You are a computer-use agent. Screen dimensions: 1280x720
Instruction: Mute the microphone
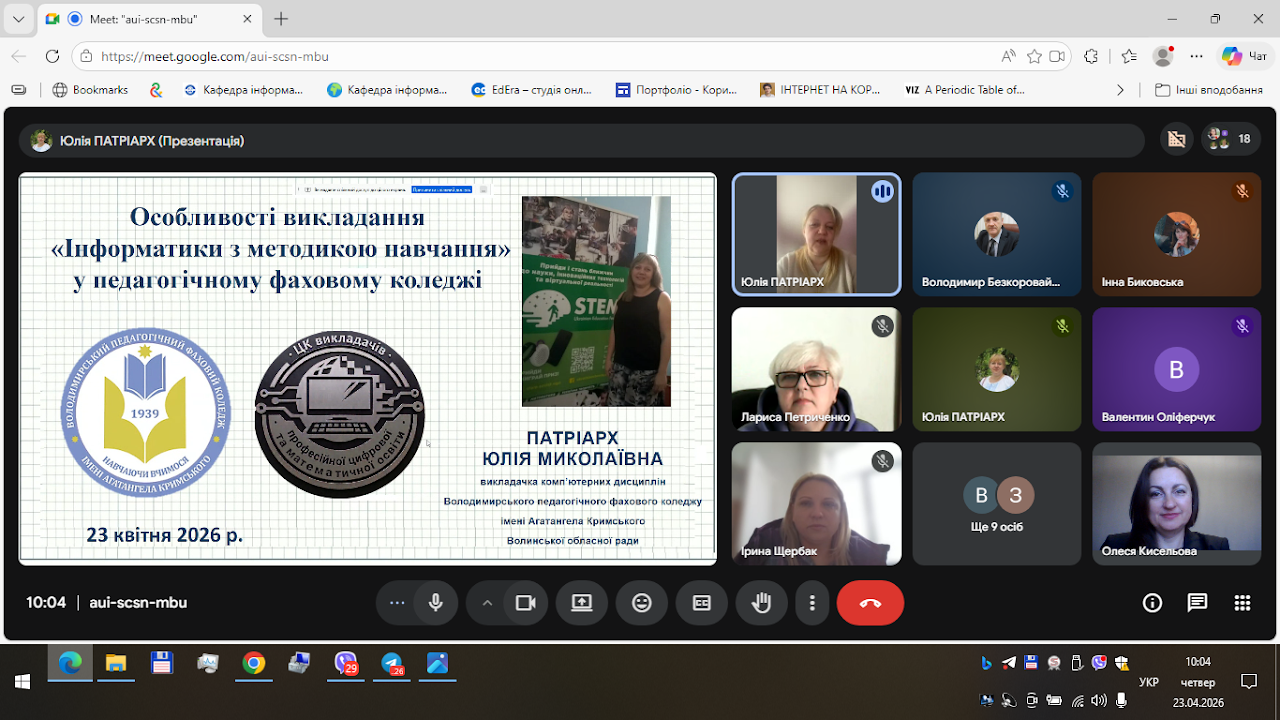tap(436, 603)
